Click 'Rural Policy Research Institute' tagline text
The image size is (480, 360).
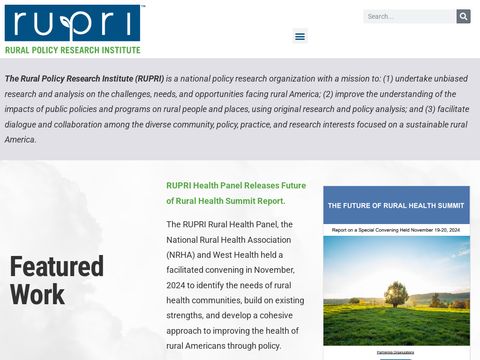(73, 50)
